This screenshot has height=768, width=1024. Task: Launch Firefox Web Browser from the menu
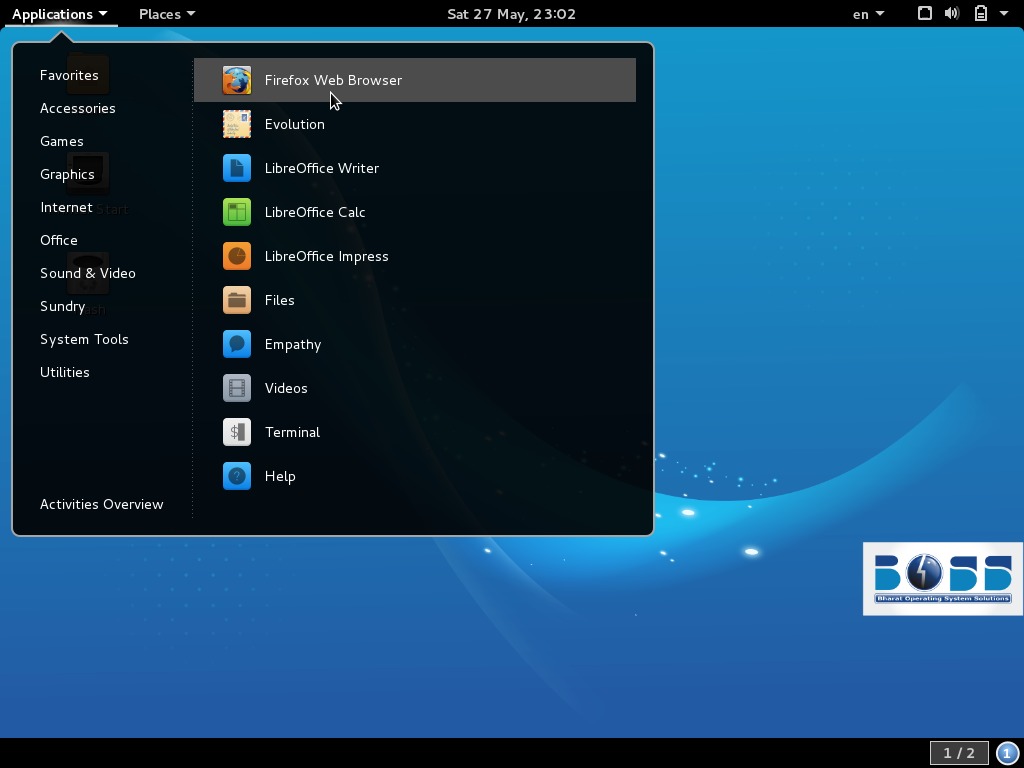[x=333, y=80]
